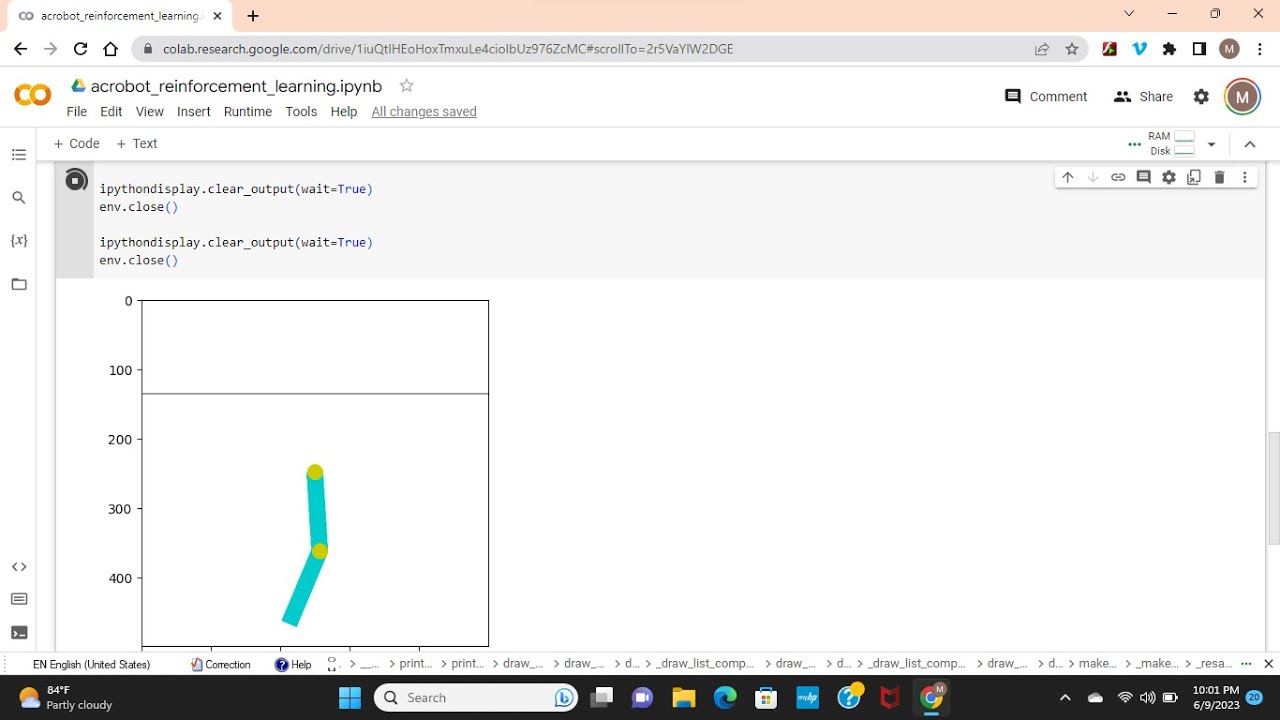Bookmark this page with the star
Viewport: 1280px width, 720px height.
[x=1072, y=49]
